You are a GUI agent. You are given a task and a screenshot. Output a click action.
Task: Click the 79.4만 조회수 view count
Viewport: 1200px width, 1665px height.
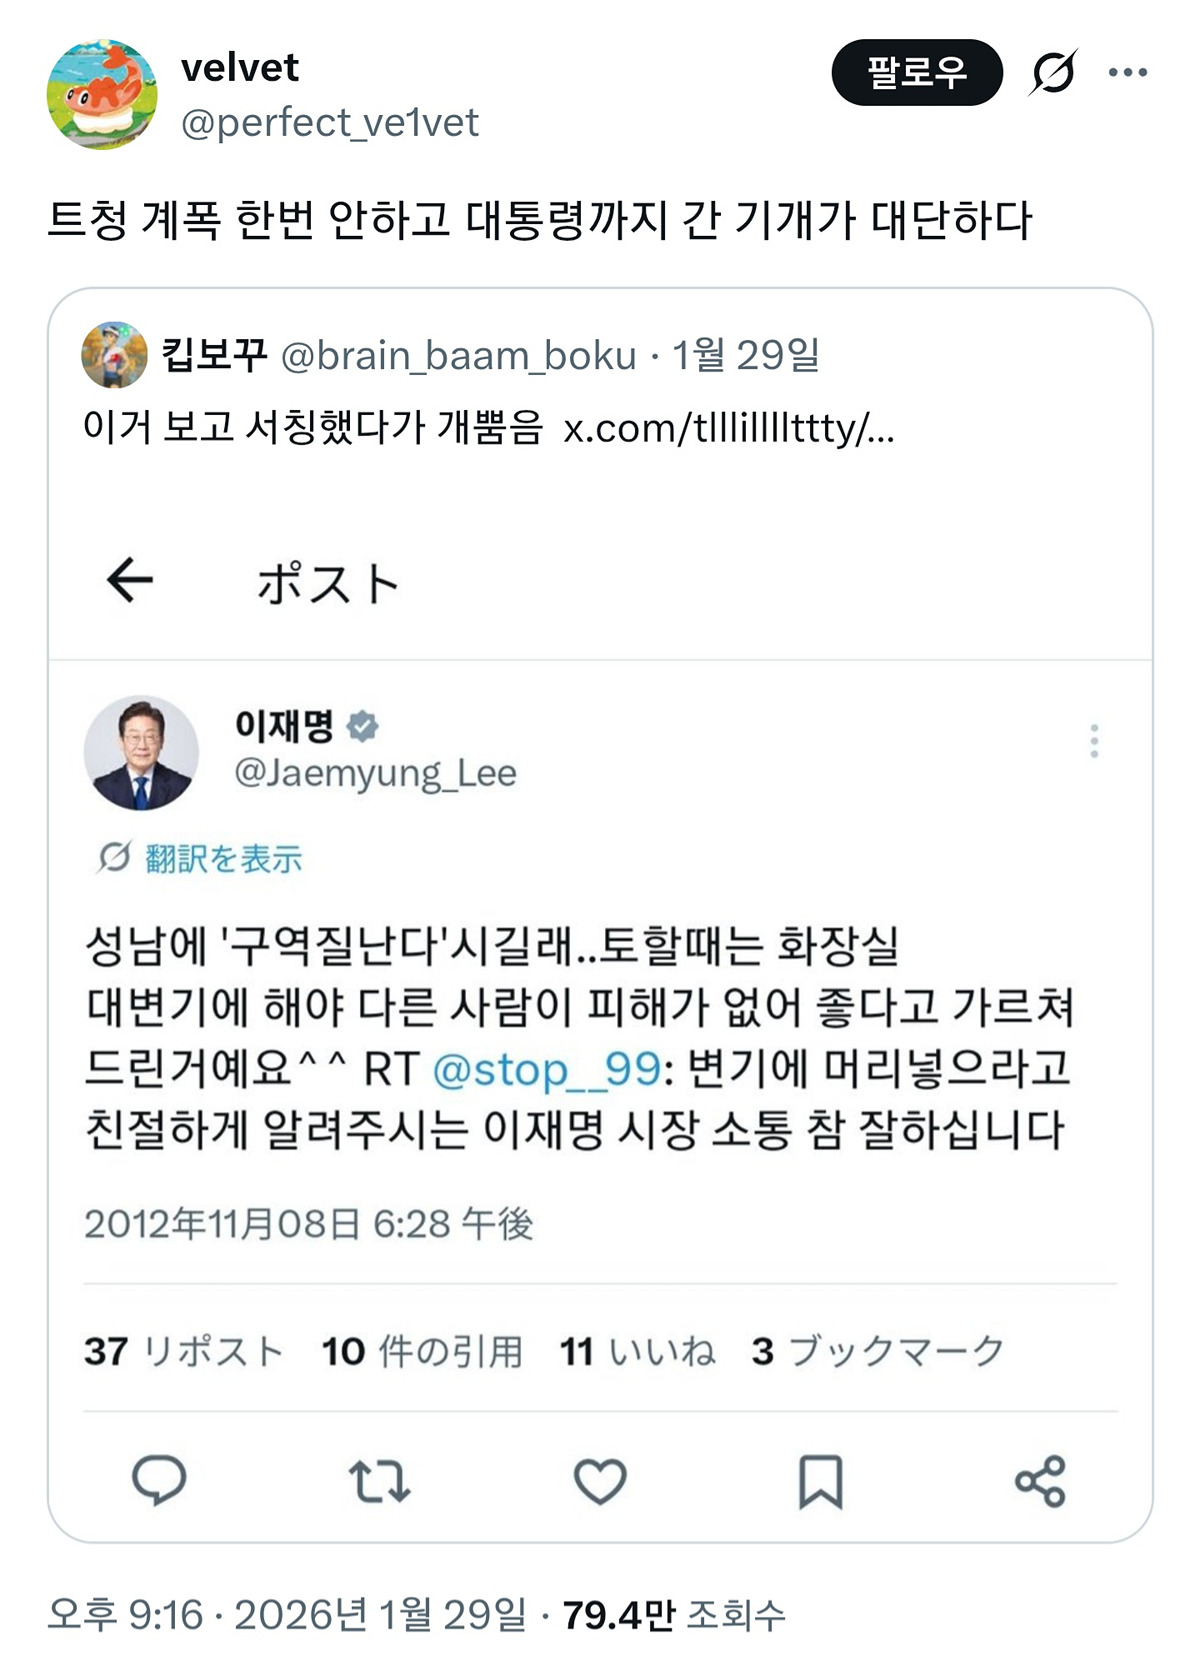click(673, 1614)
